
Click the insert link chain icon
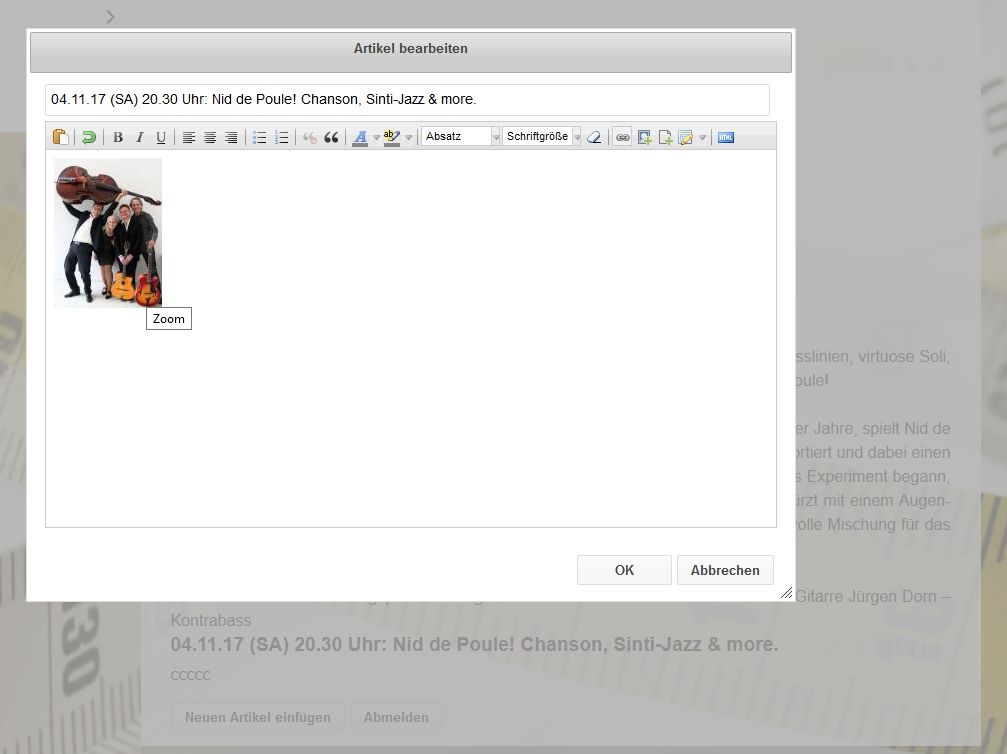pyautogui.click(x=622, y=137)
